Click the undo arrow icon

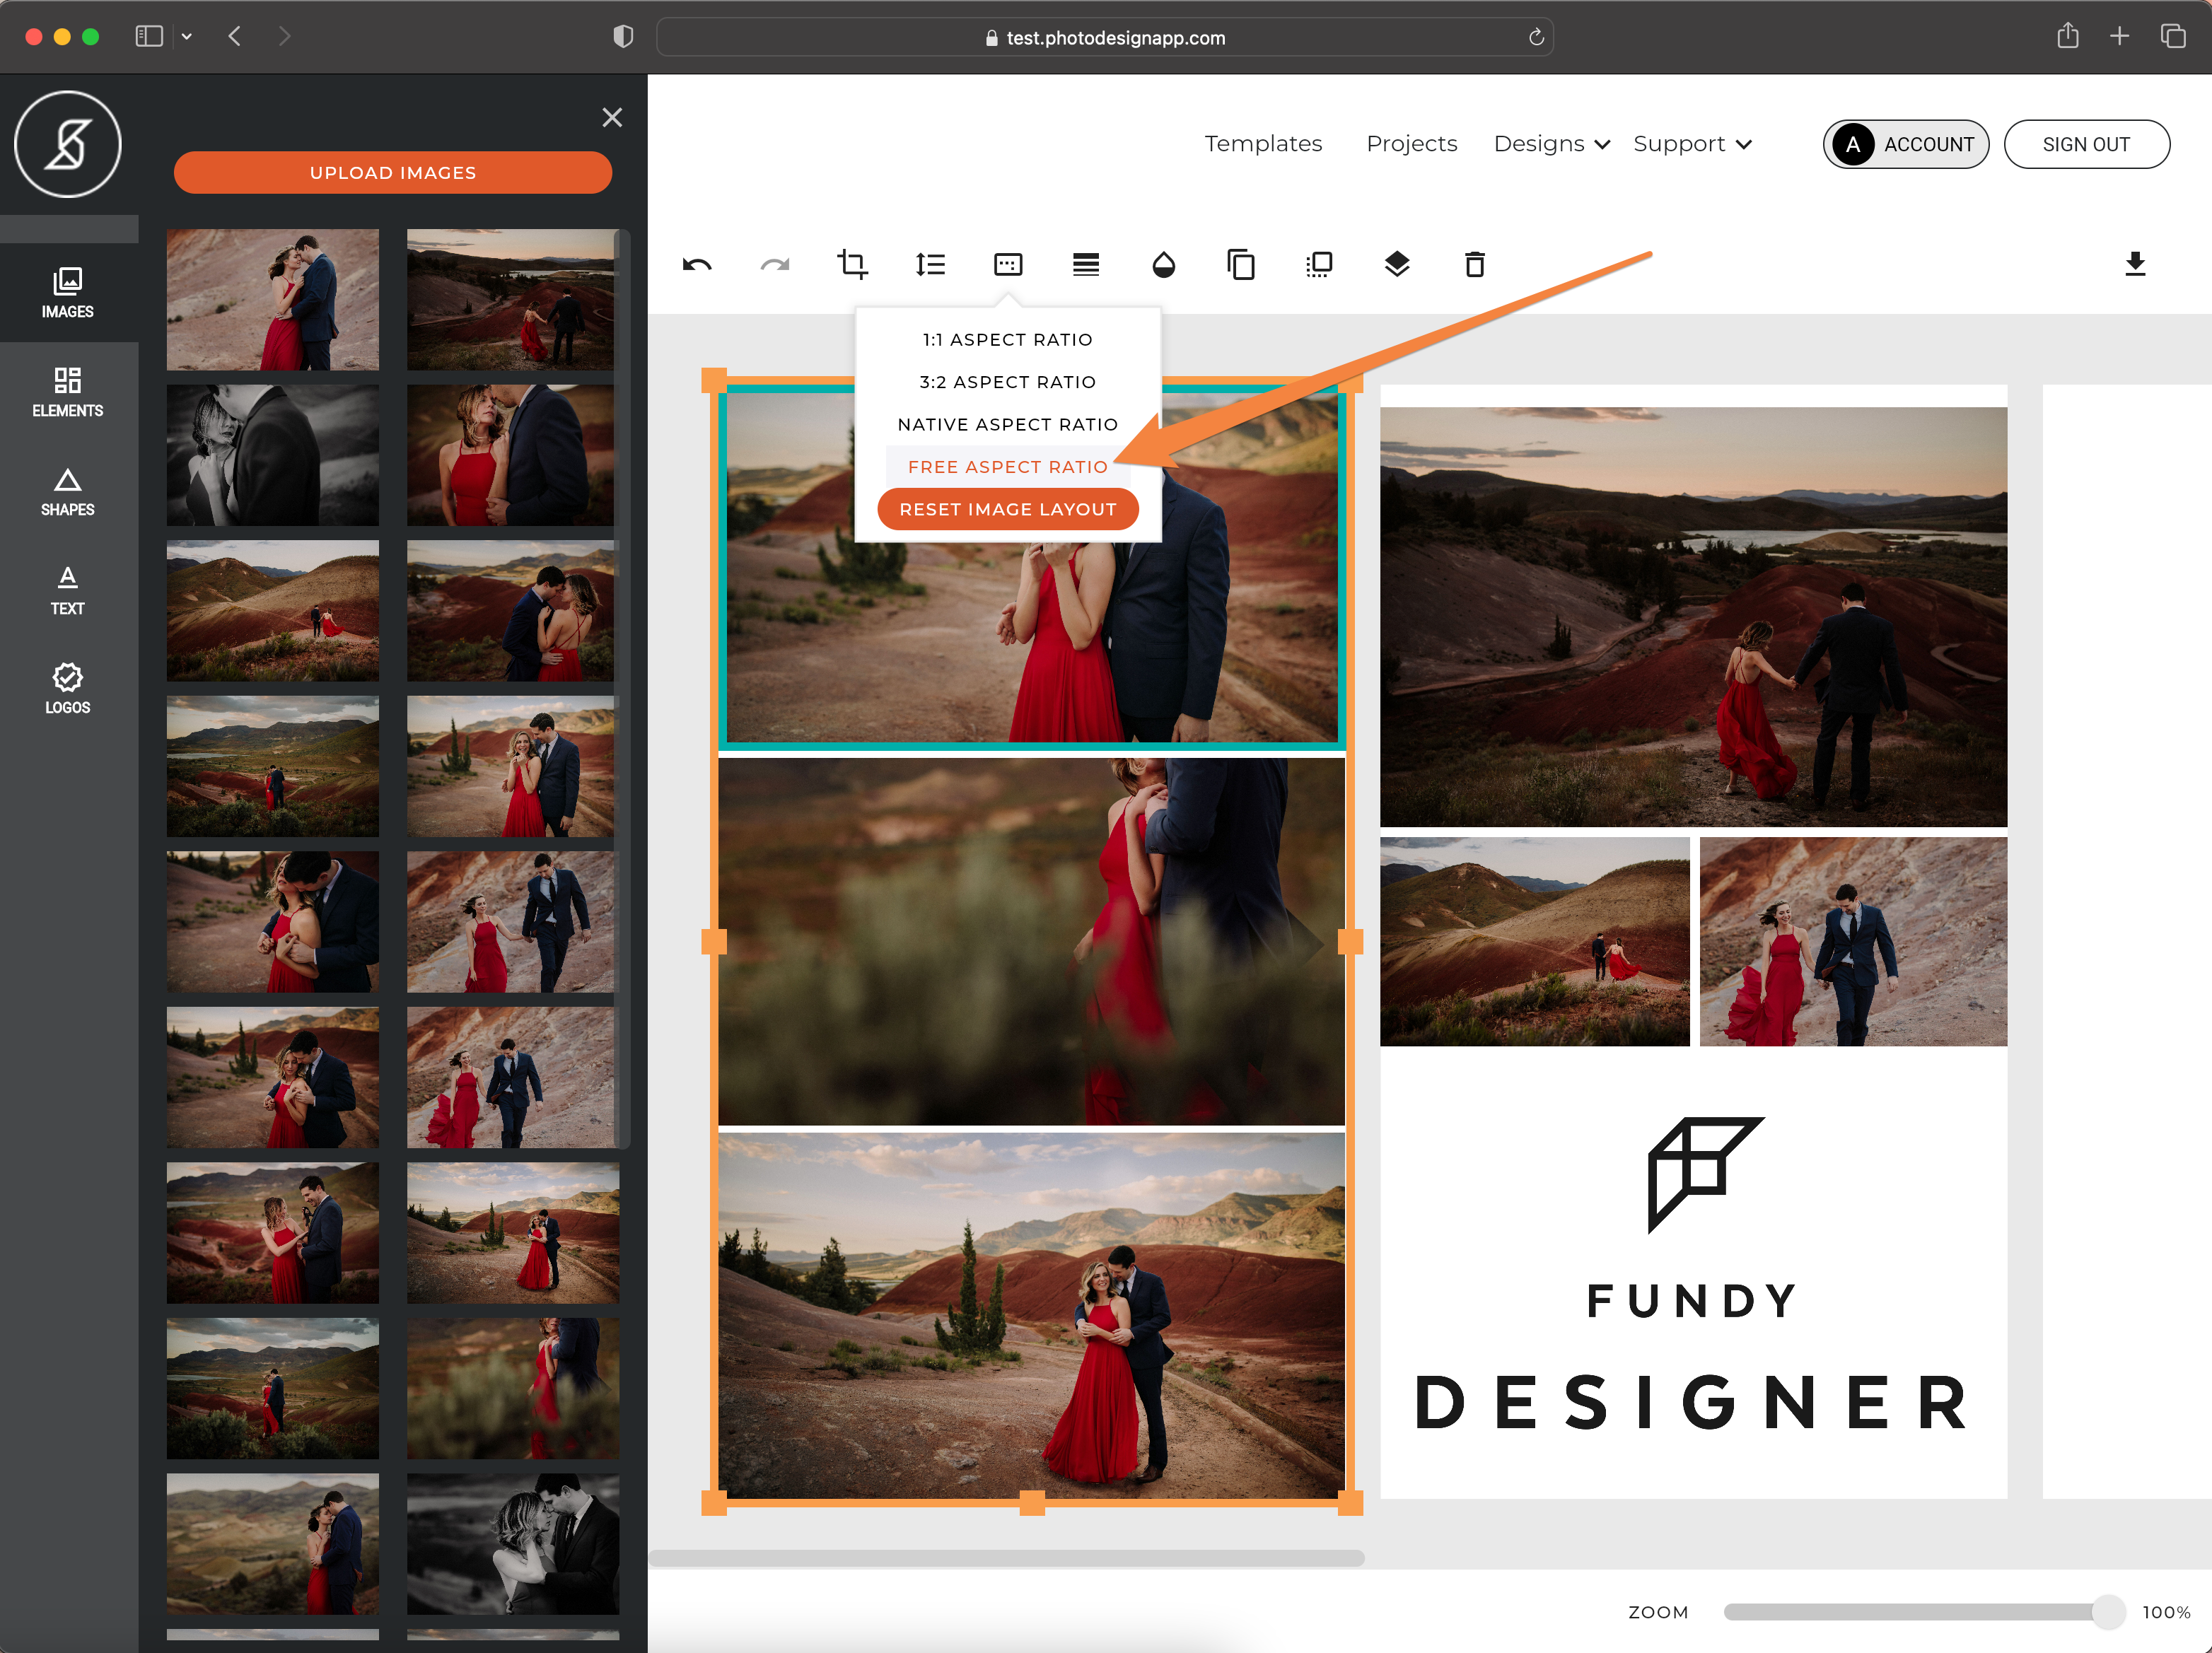pos(697,265)
